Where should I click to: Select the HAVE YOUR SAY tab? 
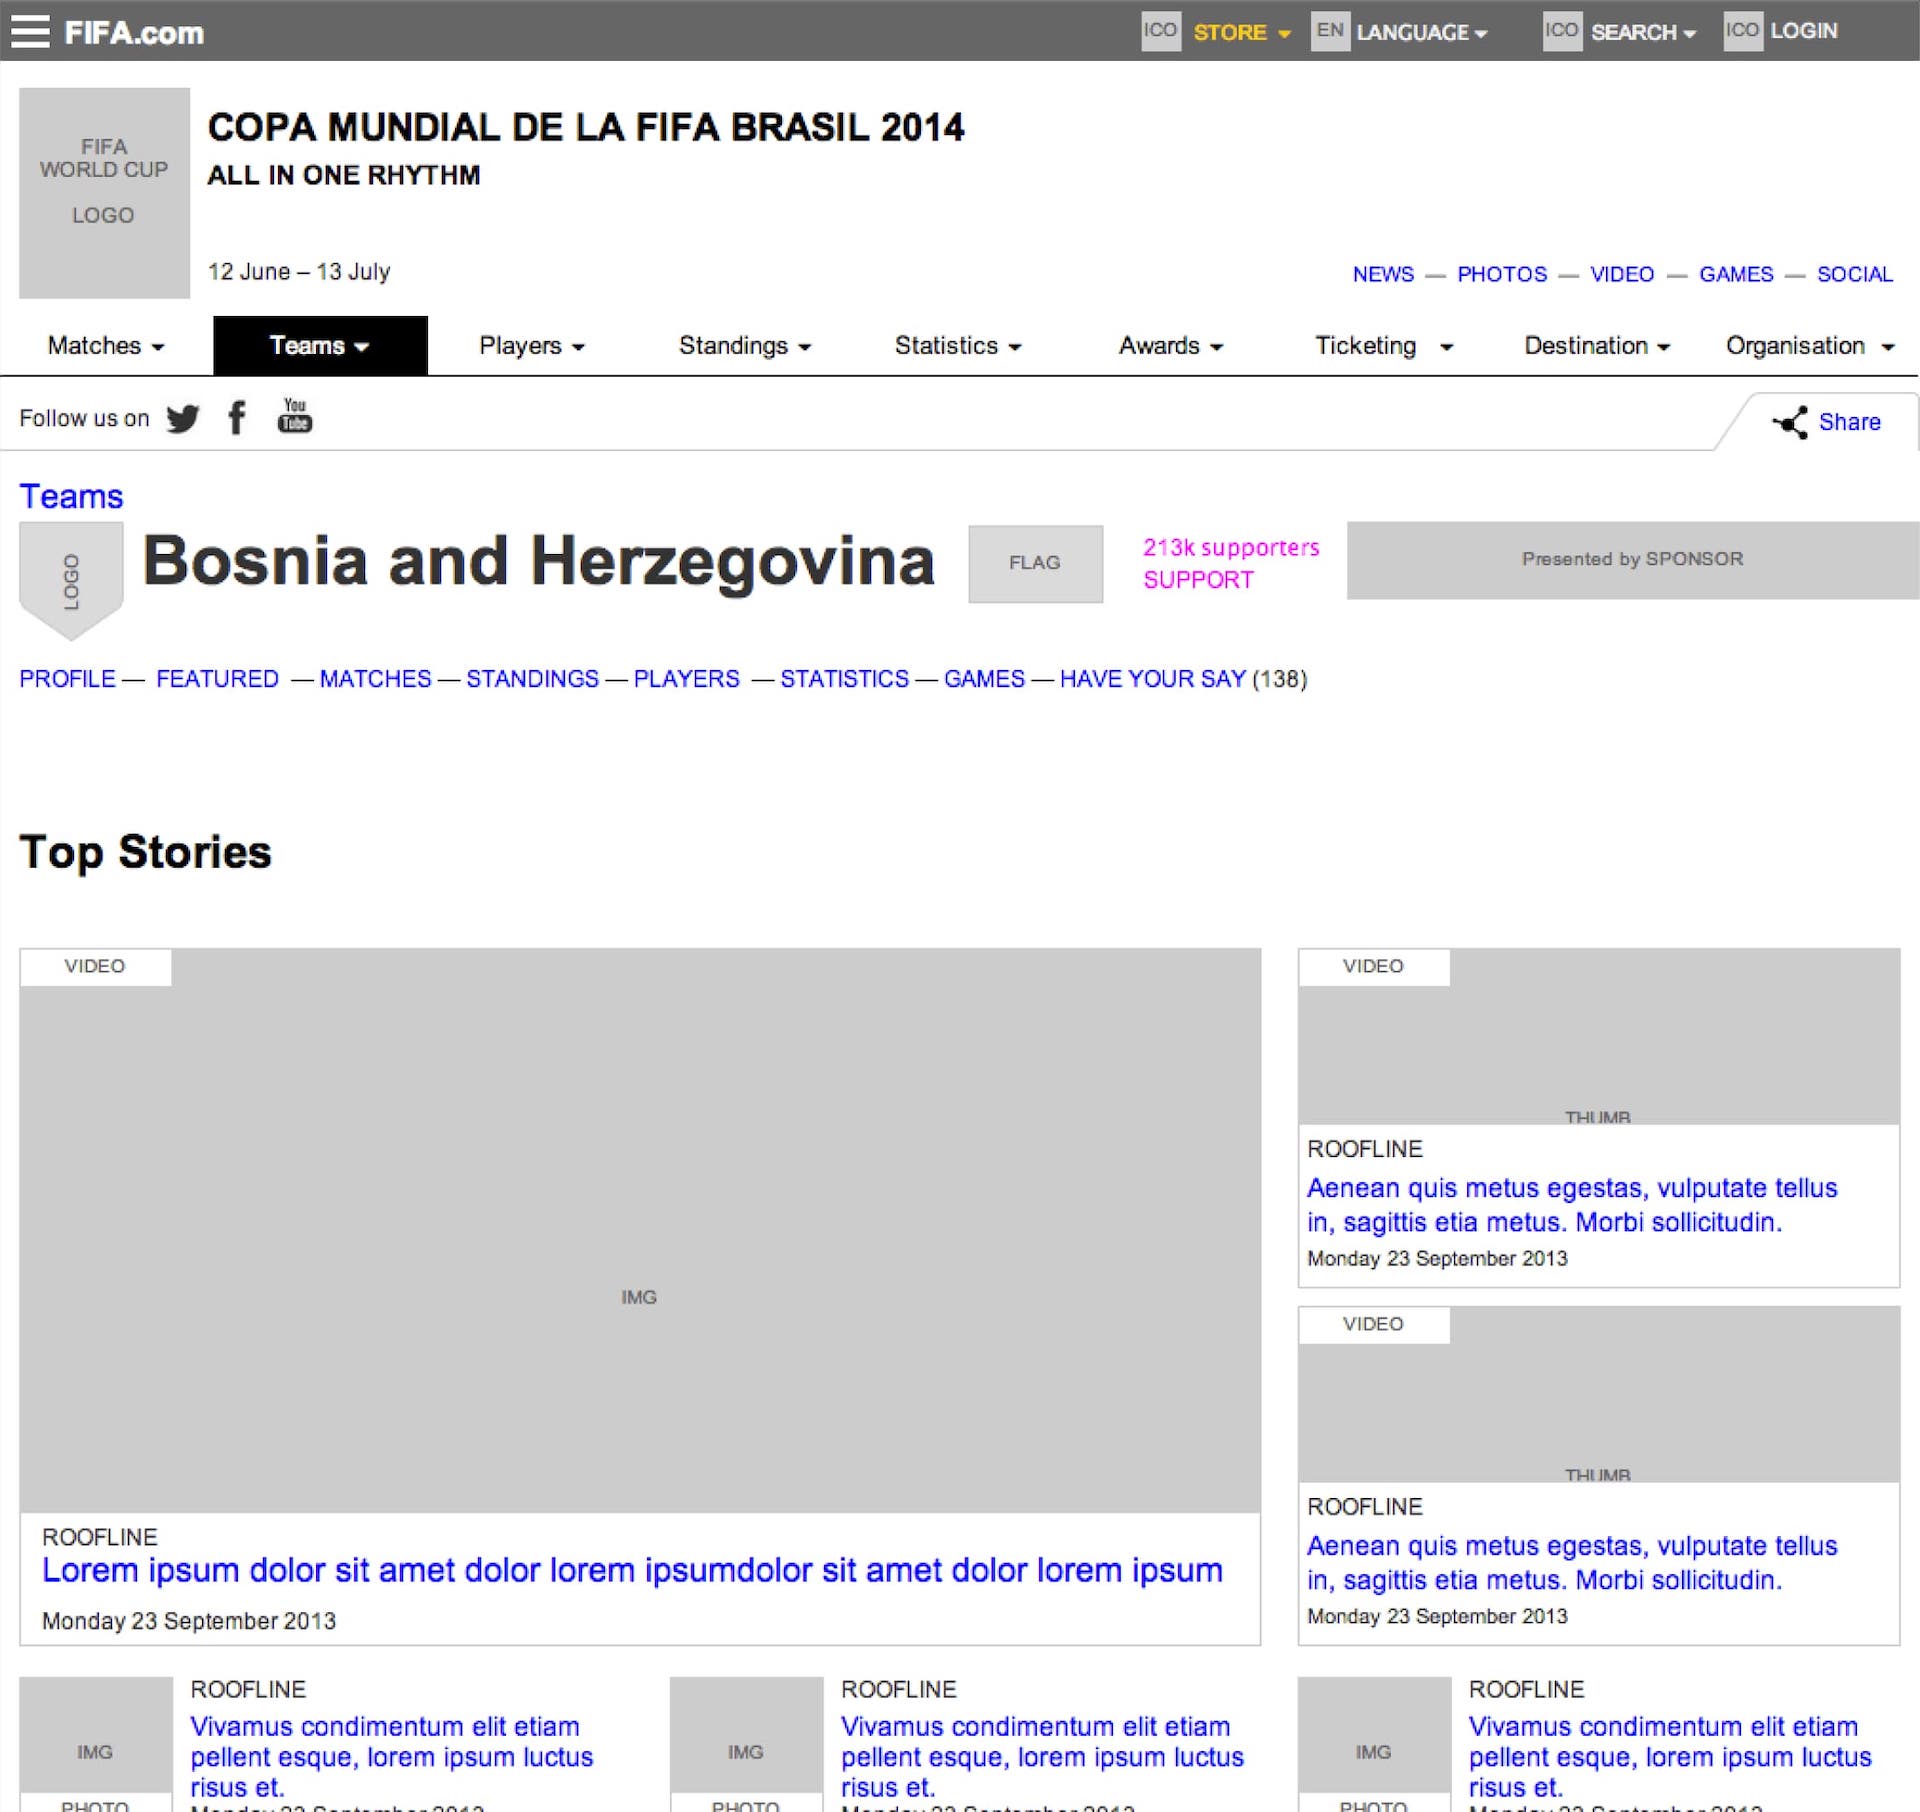click(1153, 679)
